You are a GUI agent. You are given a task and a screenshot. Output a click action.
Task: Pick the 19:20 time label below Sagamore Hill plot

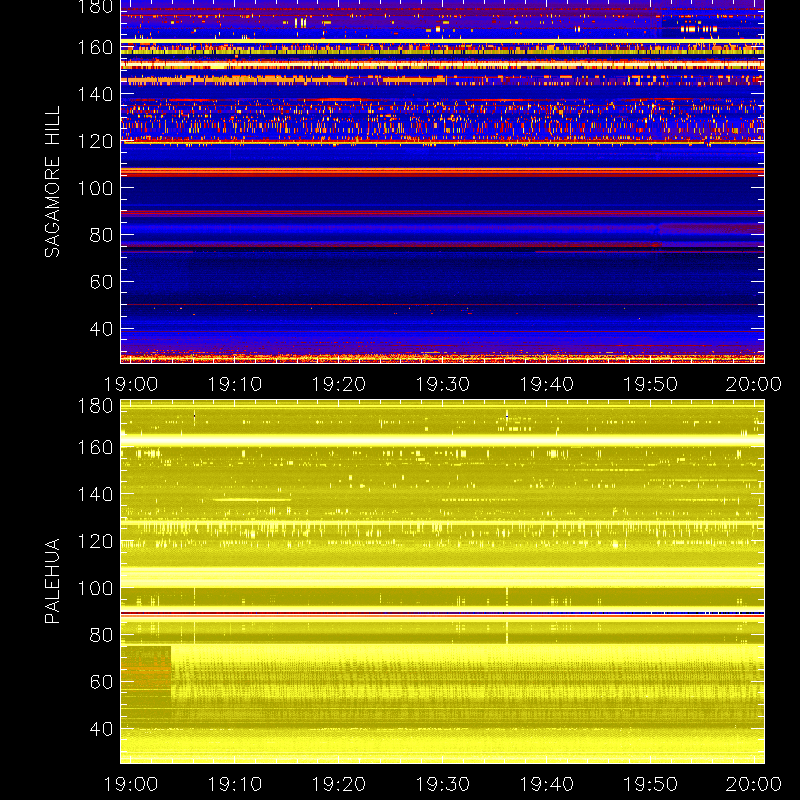coord(339,384)
